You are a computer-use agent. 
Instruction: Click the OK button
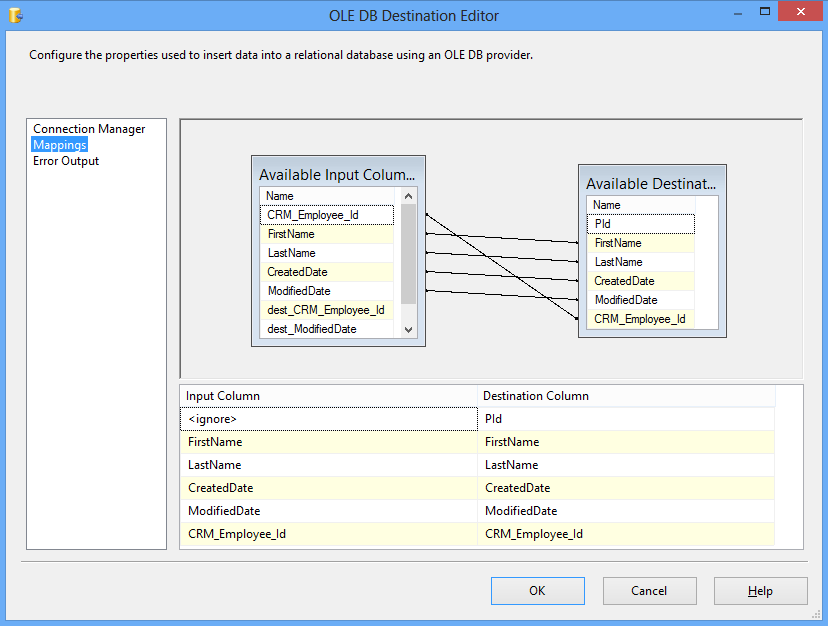click(538, 591)
